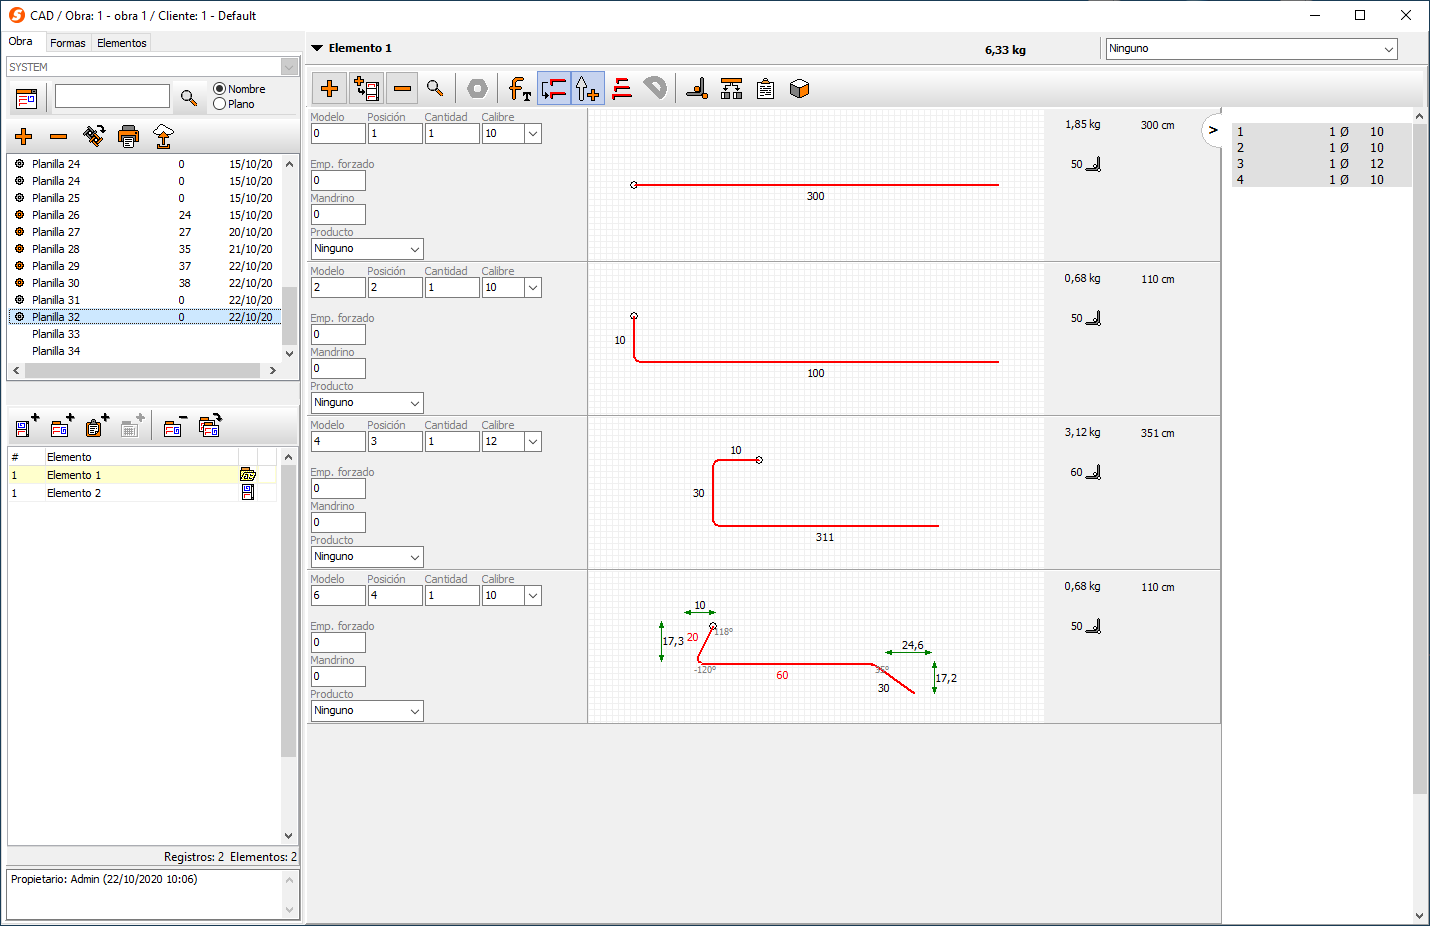The height and width of the screenshot is (932, 1434).
Task: Select the Nombre radio button
Action: coord(221,88)
